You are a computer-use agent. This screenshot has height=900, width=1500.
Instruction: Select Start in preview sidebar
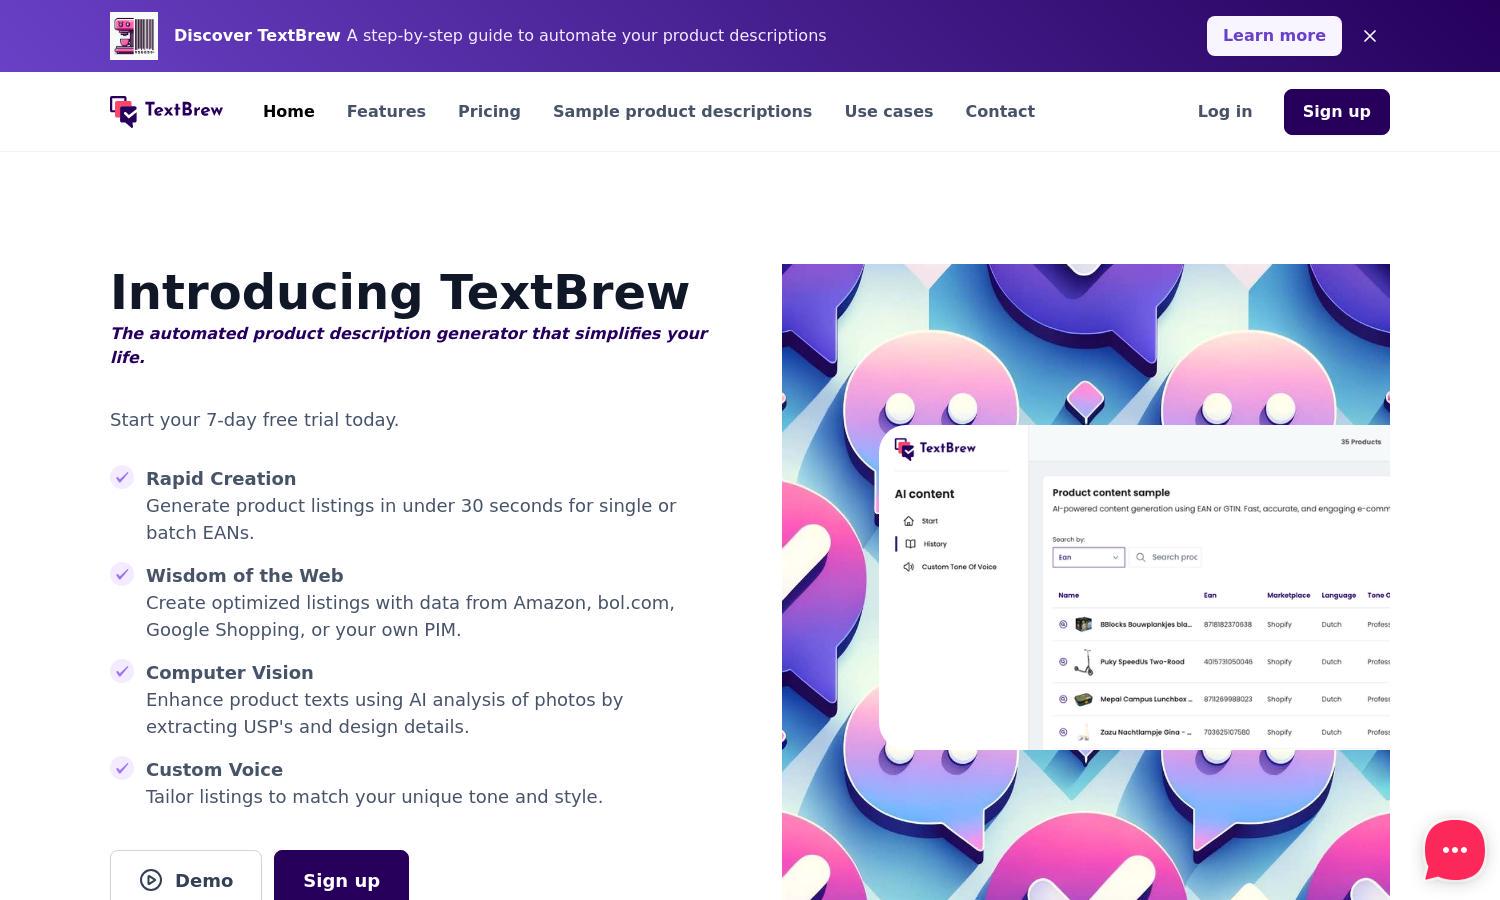[x=921, y=521]
